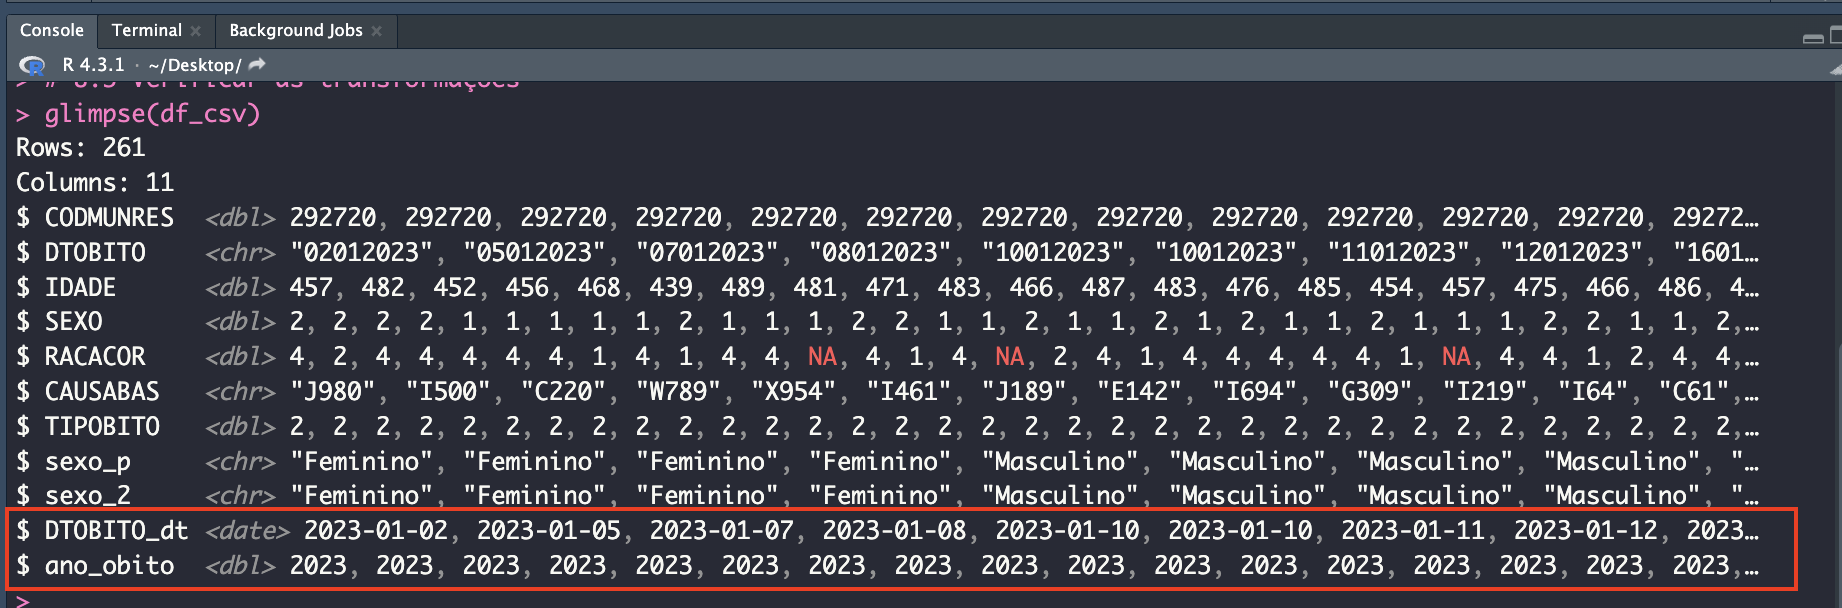
Task: Close the Terminal tab with its x
Action: pyautogui.click(x=196, y=31)
